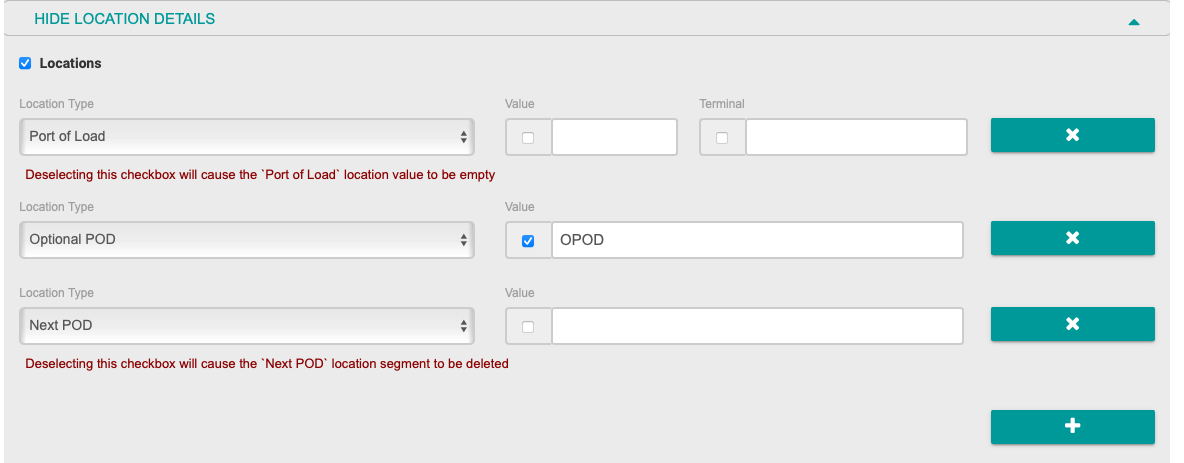Image resolution: width=1184 pixels, height=463 pixels.
Task: Delete the Optional POD location row
Action: [1072, 238]
